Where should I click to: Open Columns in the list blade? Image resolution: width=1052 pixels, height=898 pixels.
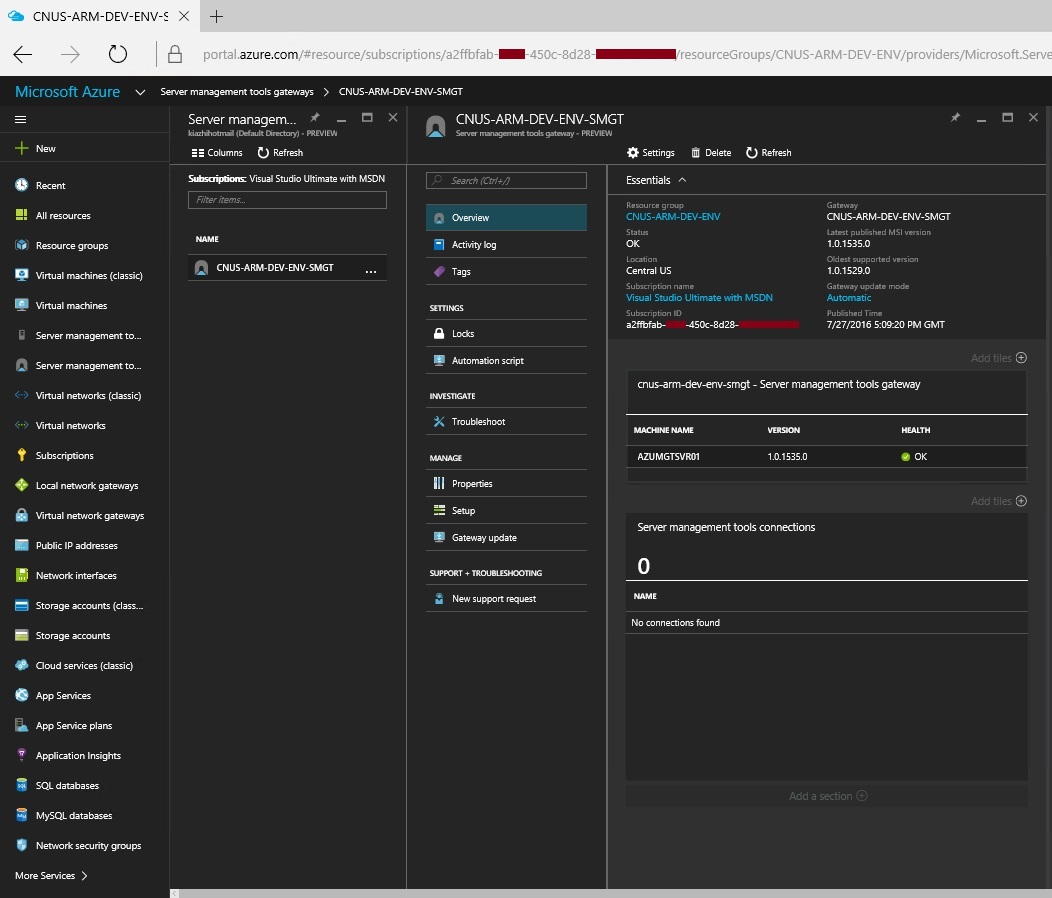point(217,152)
